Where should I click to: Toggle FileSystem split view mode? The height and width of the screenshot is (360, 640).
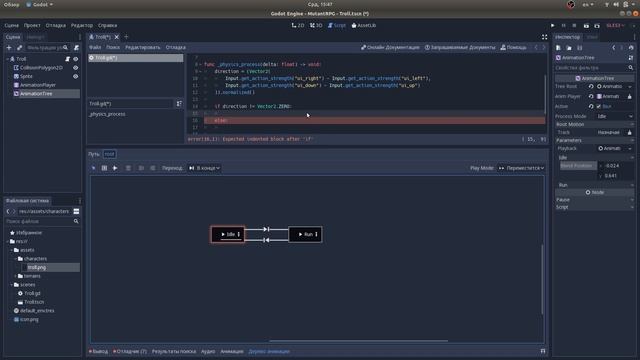click(x=76, y=211)
